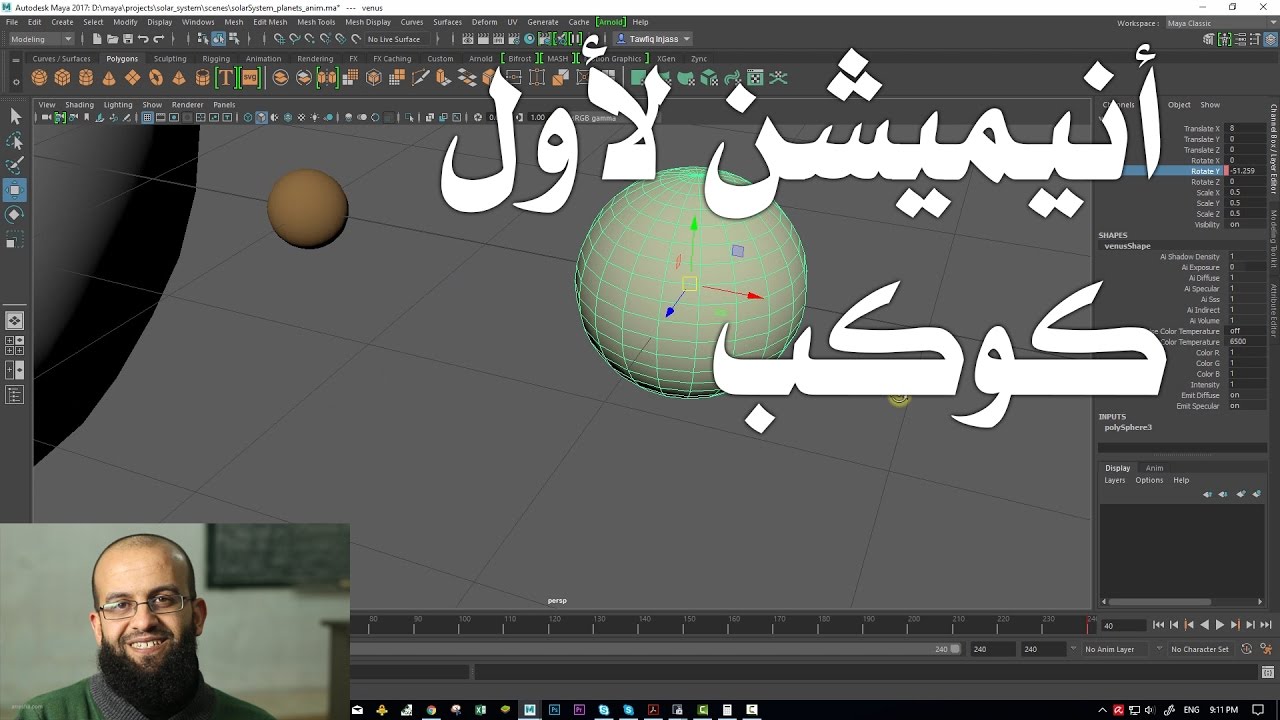Toggle Channel Box panel icon at top right
1280x720 pixels.
1269,39
